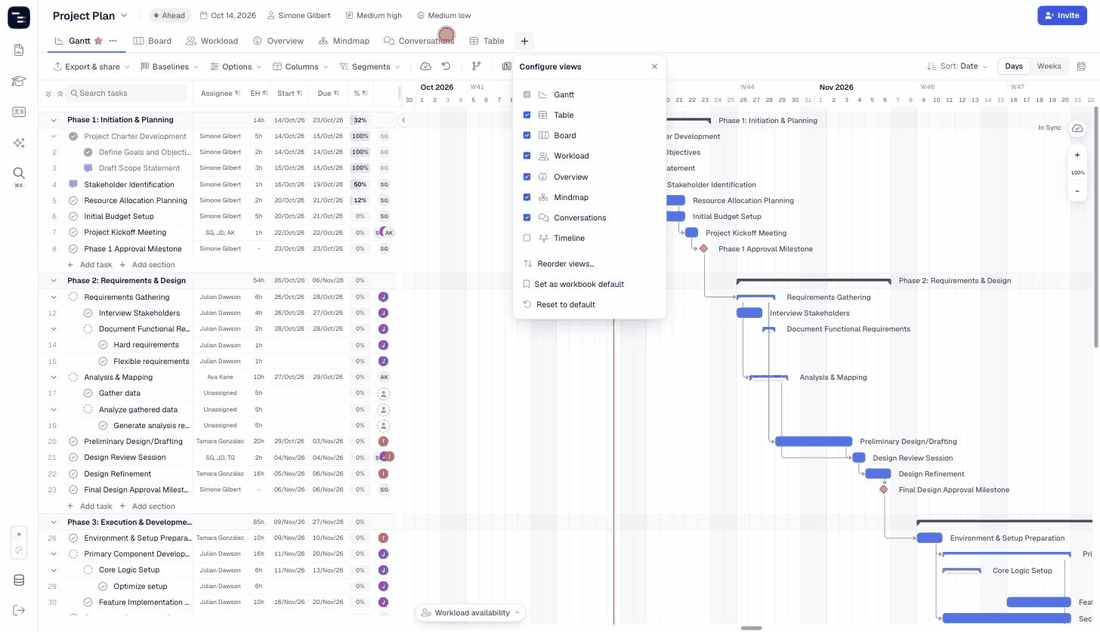
Task: Open Export & share dropdown
Action: coord(91,67)
